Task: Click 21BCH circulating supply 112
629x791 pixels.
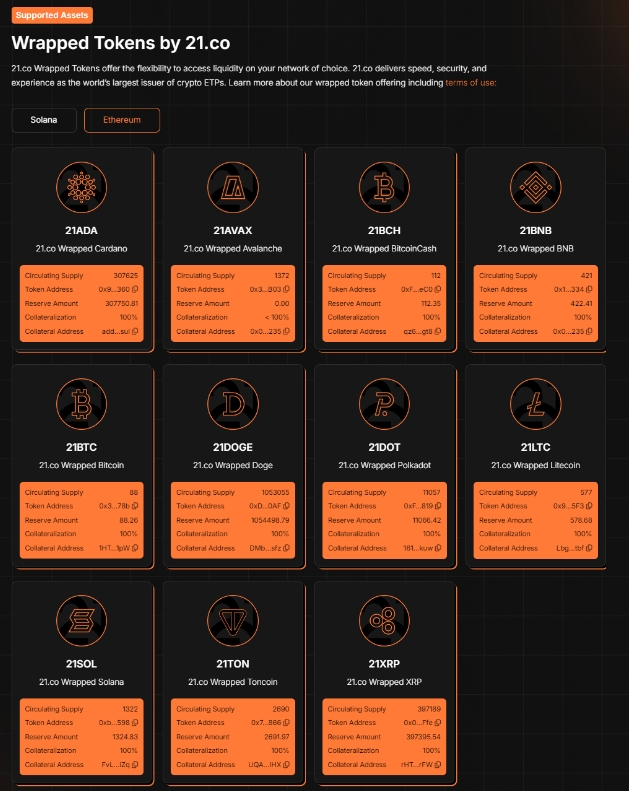Action: [x=436, y=275]
